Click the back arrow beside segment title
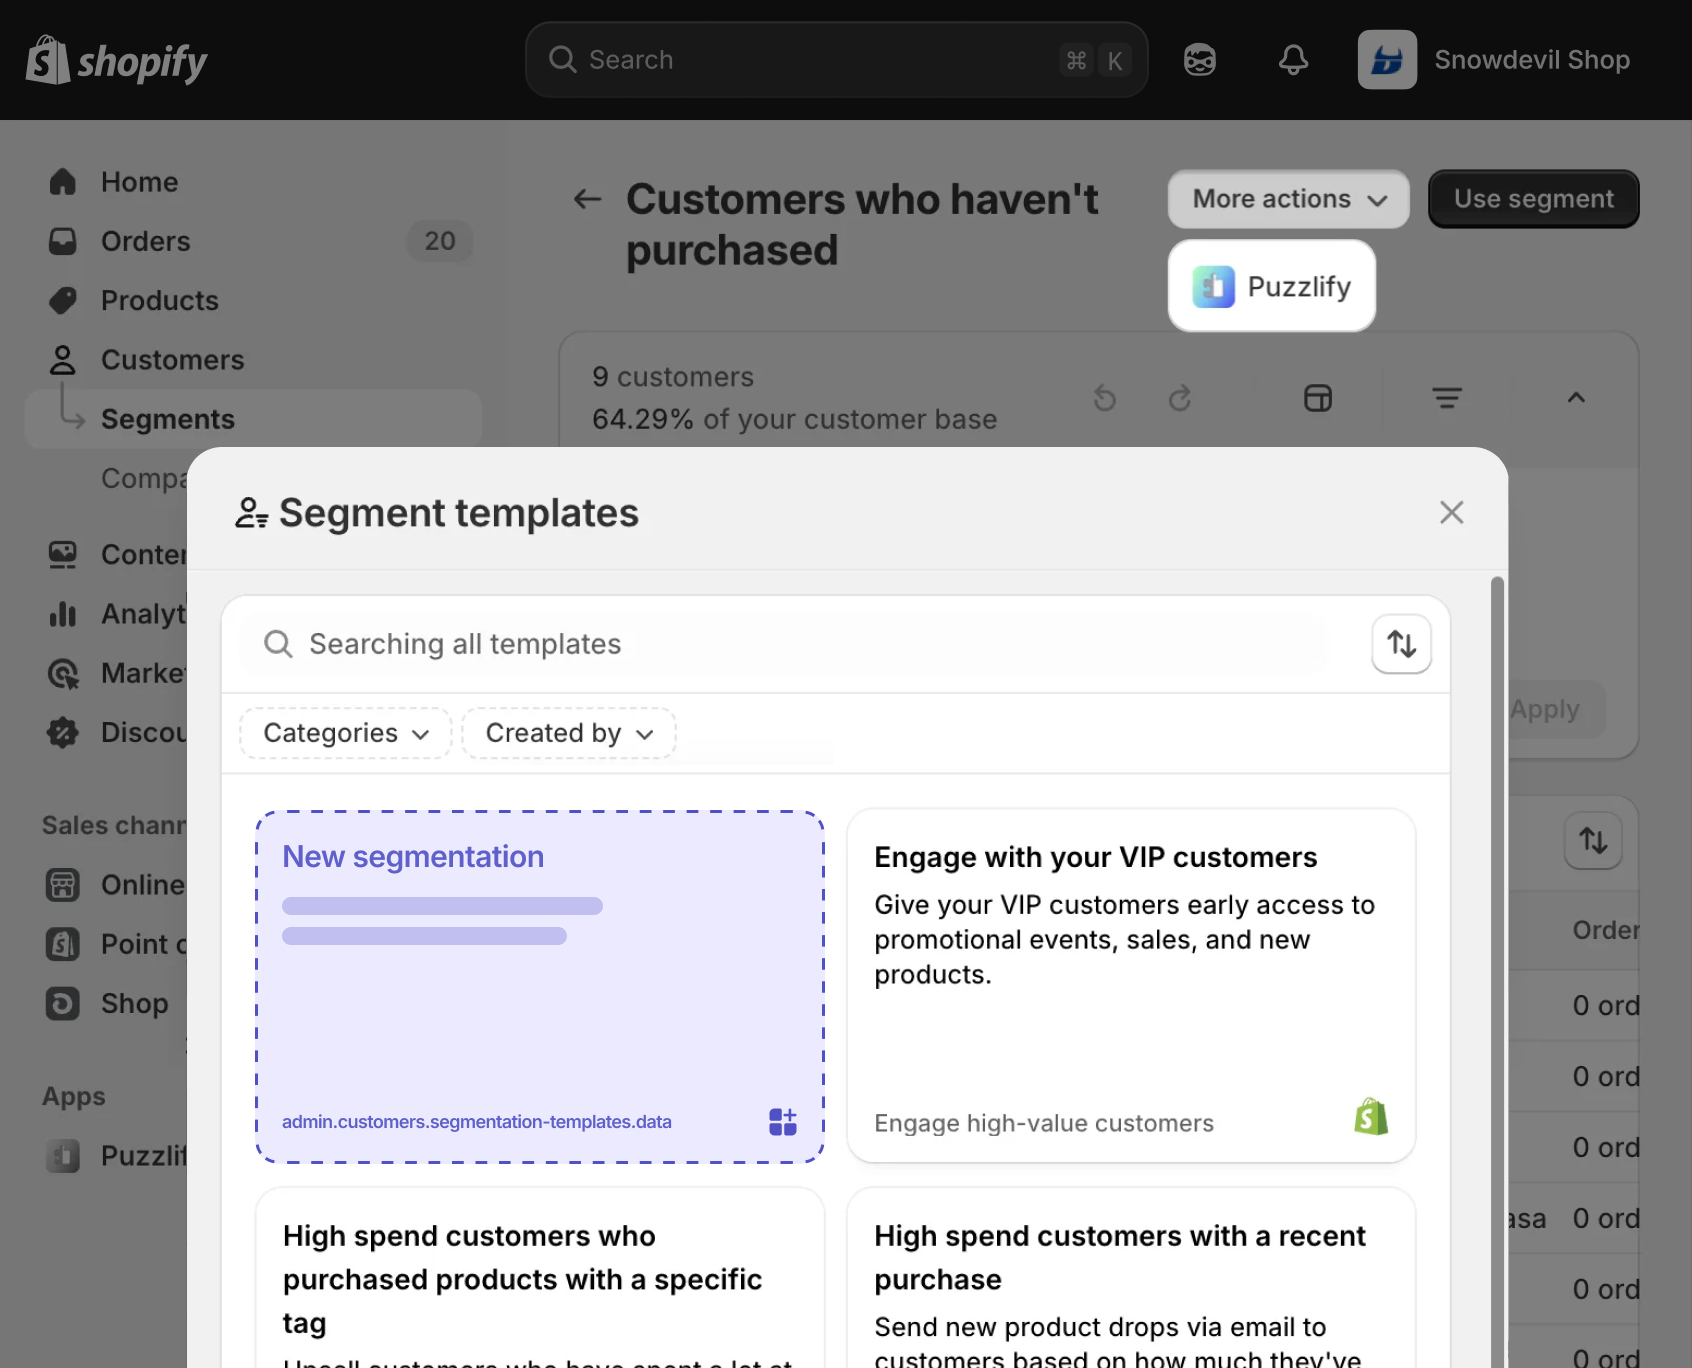 point(588,199)
